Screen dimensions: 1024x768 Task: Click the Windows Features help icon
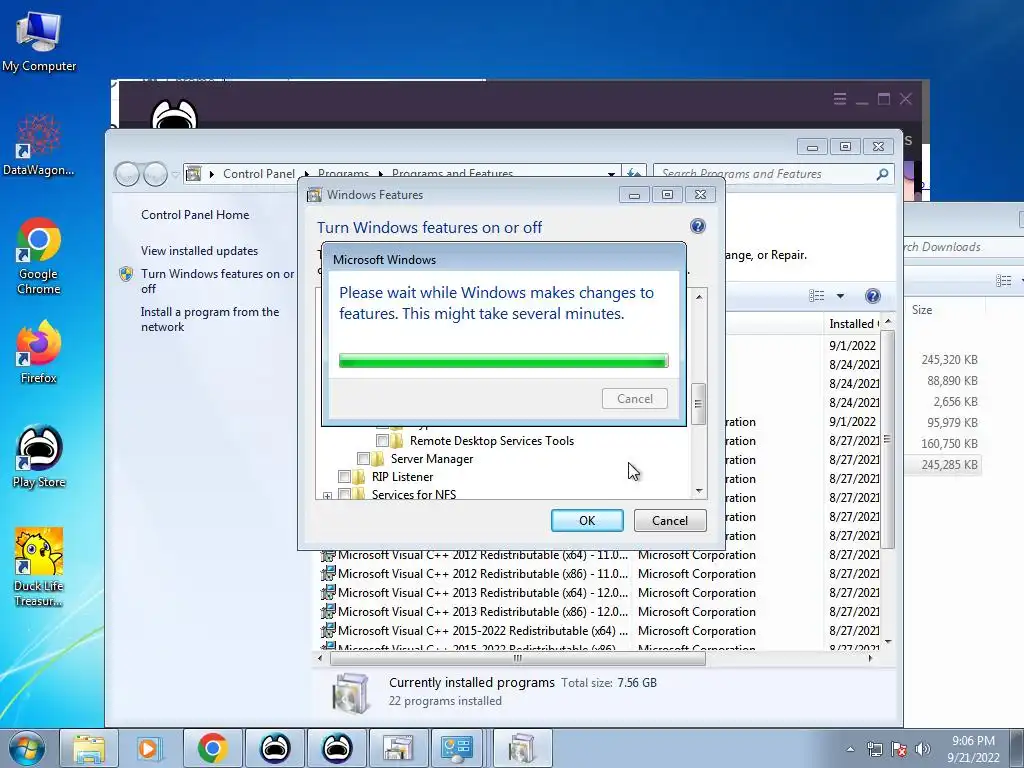[x=697, y=226]
